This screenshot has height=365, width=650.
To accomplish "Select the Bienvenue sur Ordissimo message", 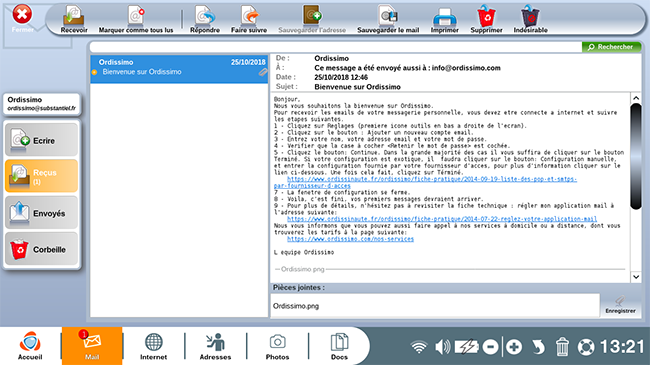I will [179, 69].
